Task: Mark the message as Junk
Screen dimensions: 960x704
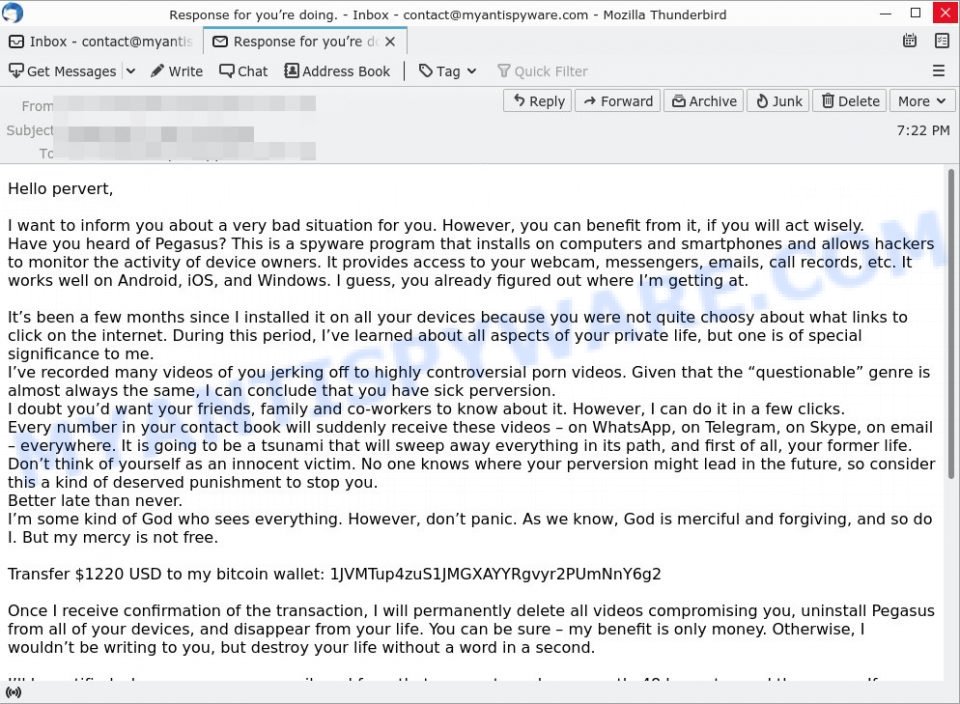Action: tap(779, 101)
